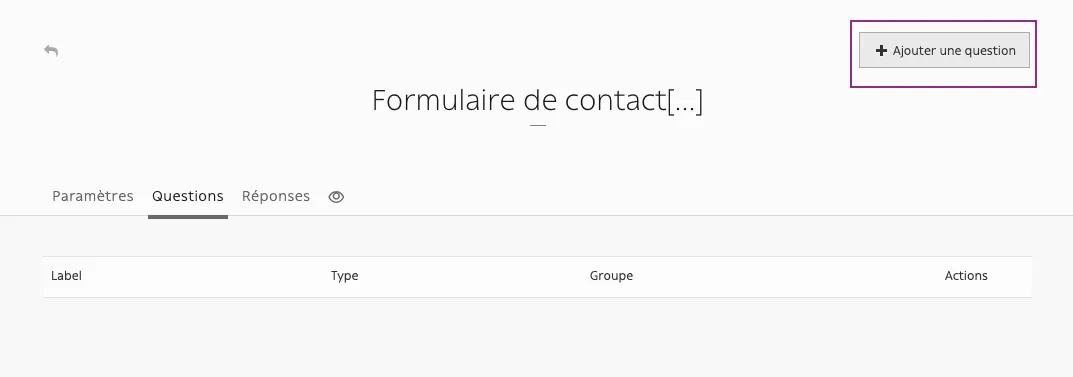
Task: Switch to the Paramètres tab
Action: pos(93,196)
